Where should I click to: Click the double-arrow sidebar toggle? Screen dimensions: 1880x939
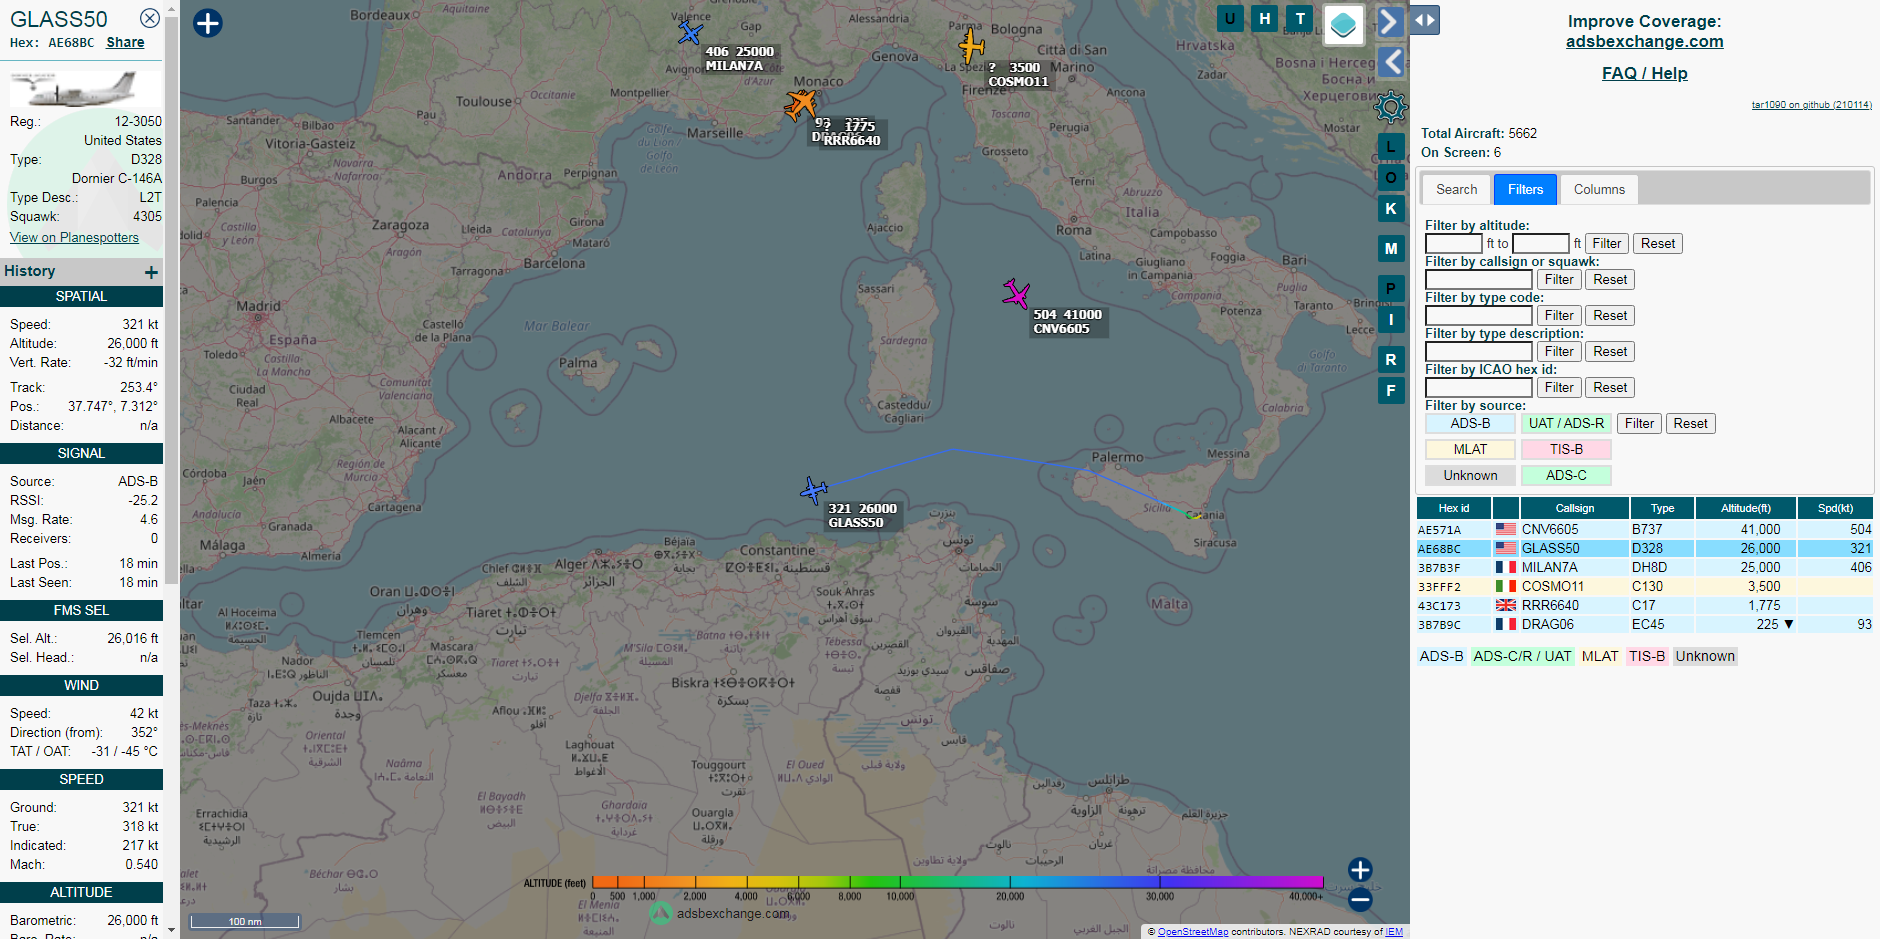(x=1425, y=20)
